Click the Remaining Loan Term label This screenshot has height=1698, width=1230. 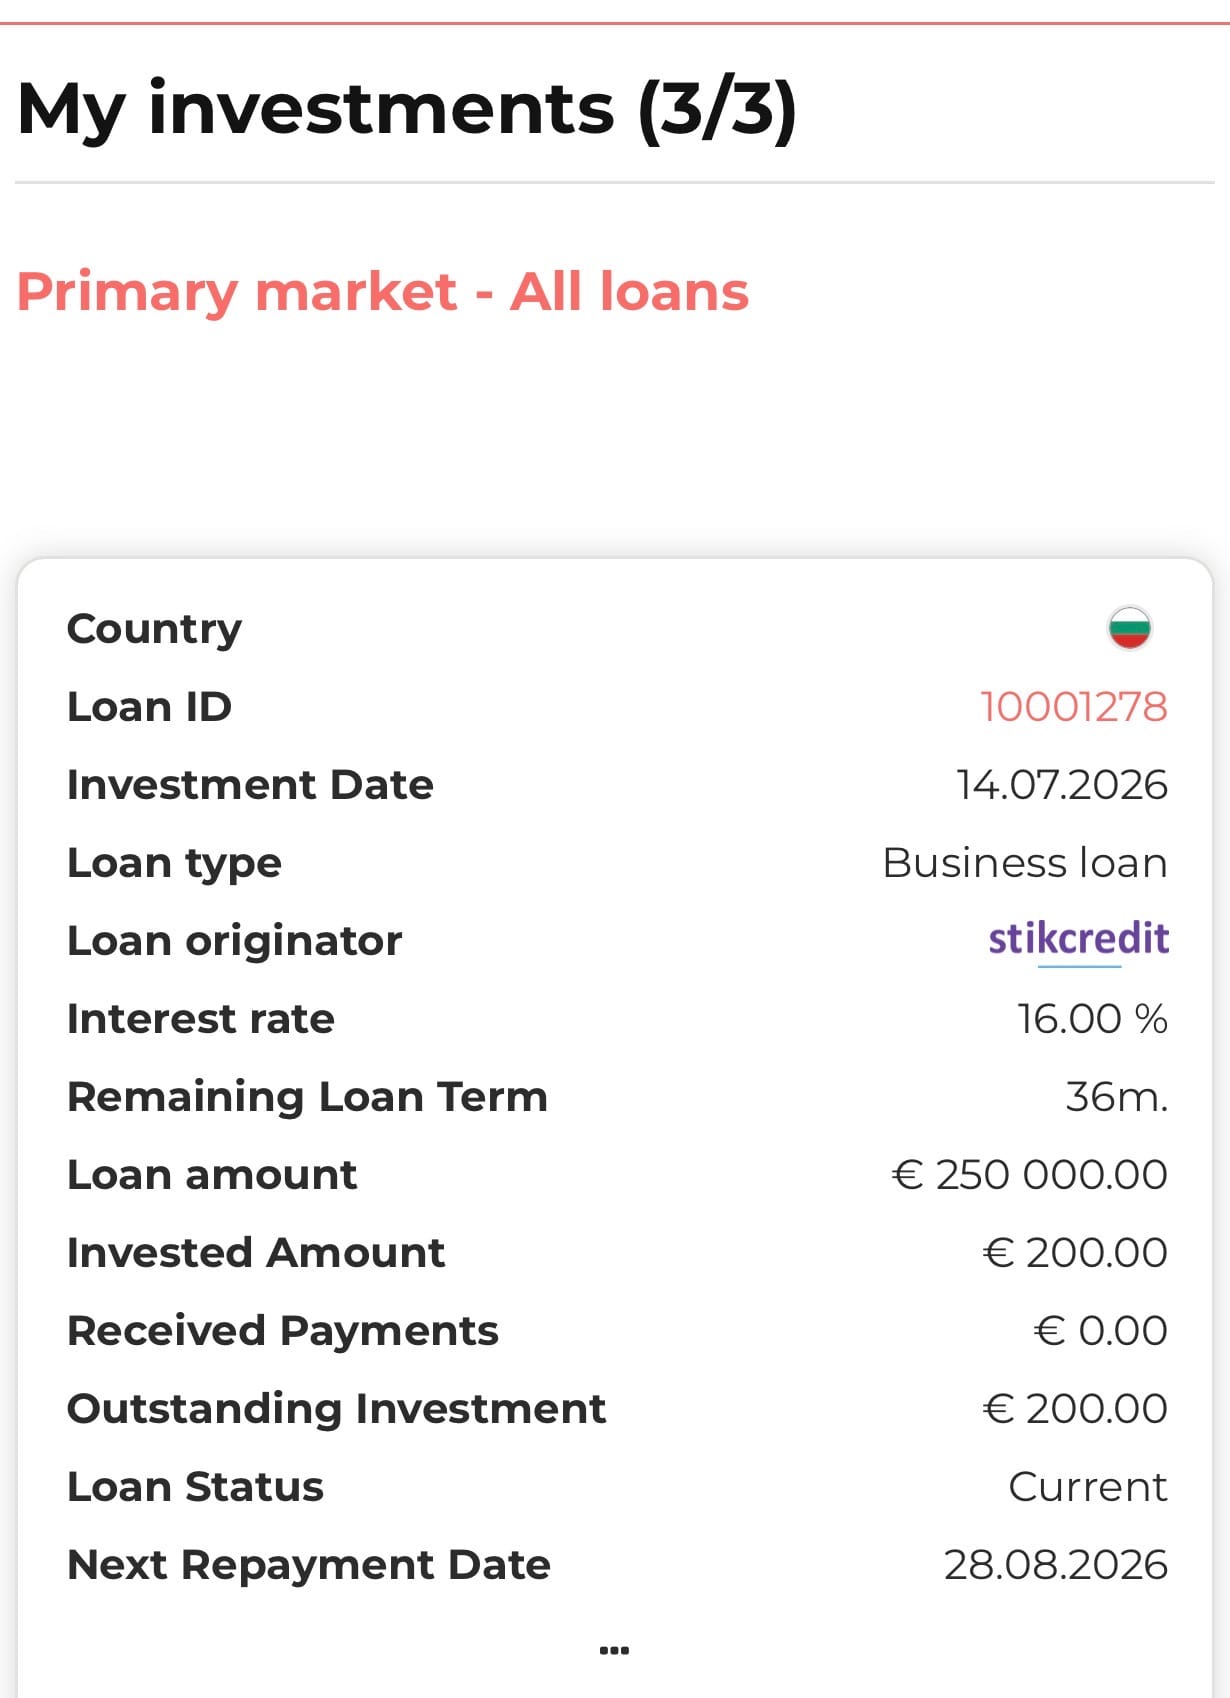(307, 1098)
